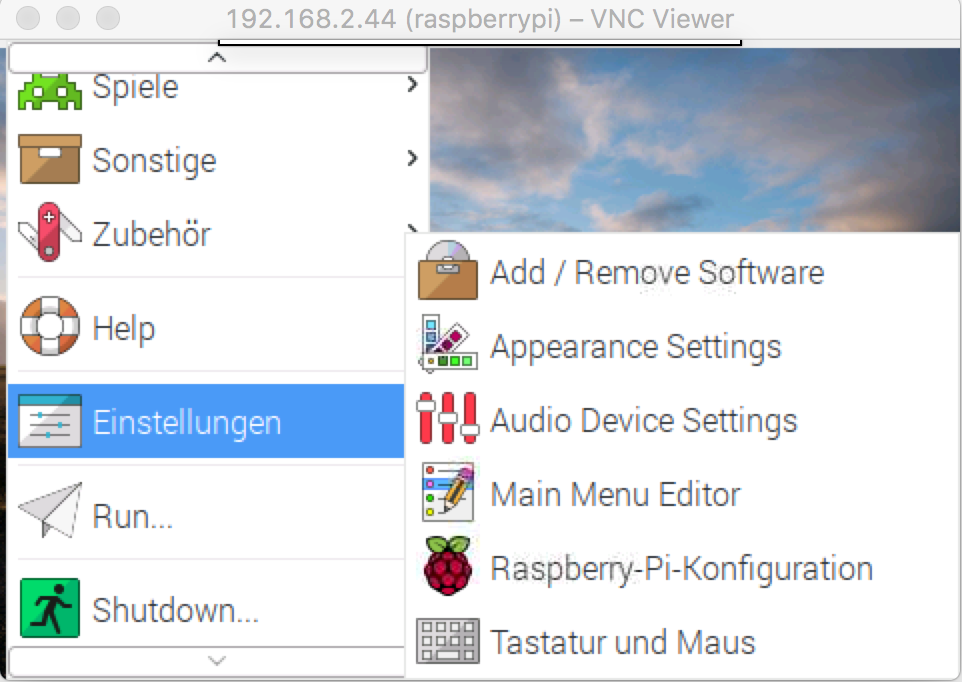Click the raspberry icon for Raspberry-Pi-Konfiguration
962x682 pixels.
(447, 568)
